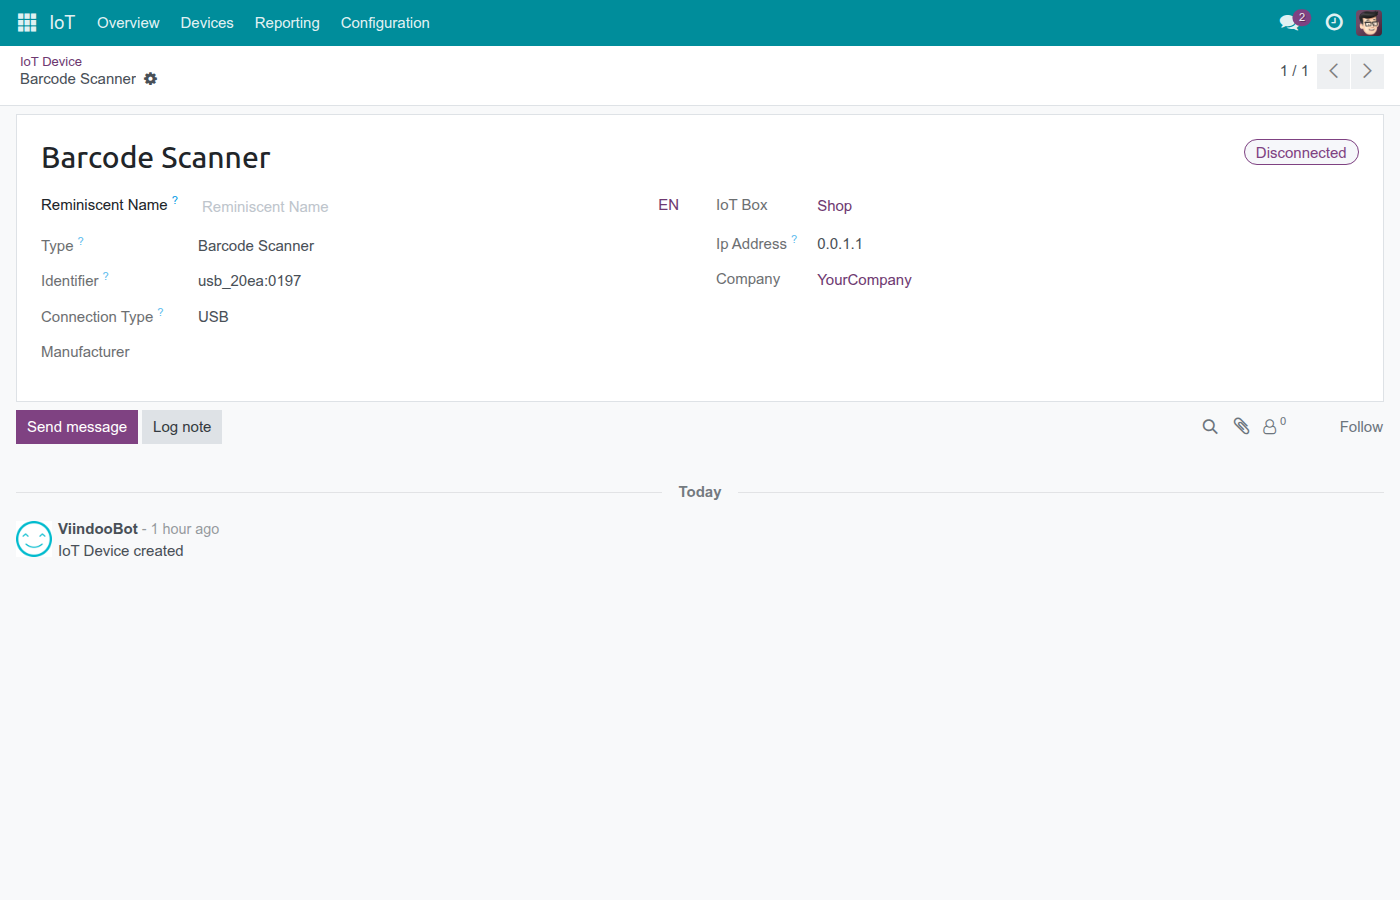Click the Manufacturer field label
This screenshot has height=900, width=1400.
85,352
